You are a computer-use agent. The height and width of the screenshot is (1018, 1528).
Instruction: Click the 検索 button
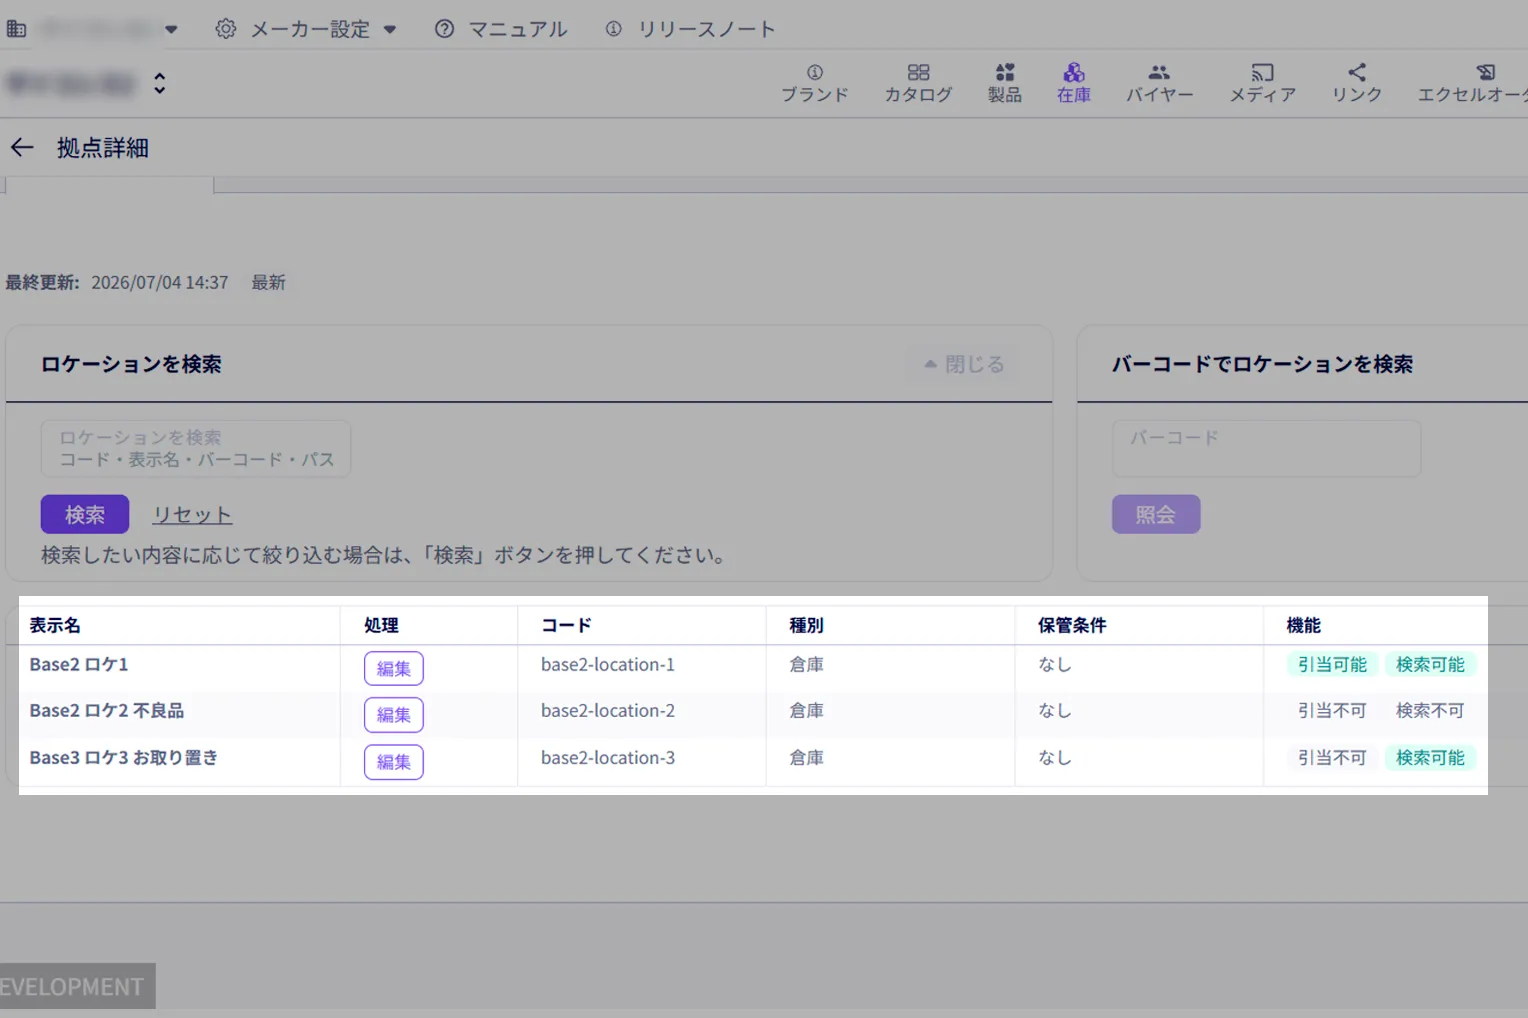(x=85, y=514)
